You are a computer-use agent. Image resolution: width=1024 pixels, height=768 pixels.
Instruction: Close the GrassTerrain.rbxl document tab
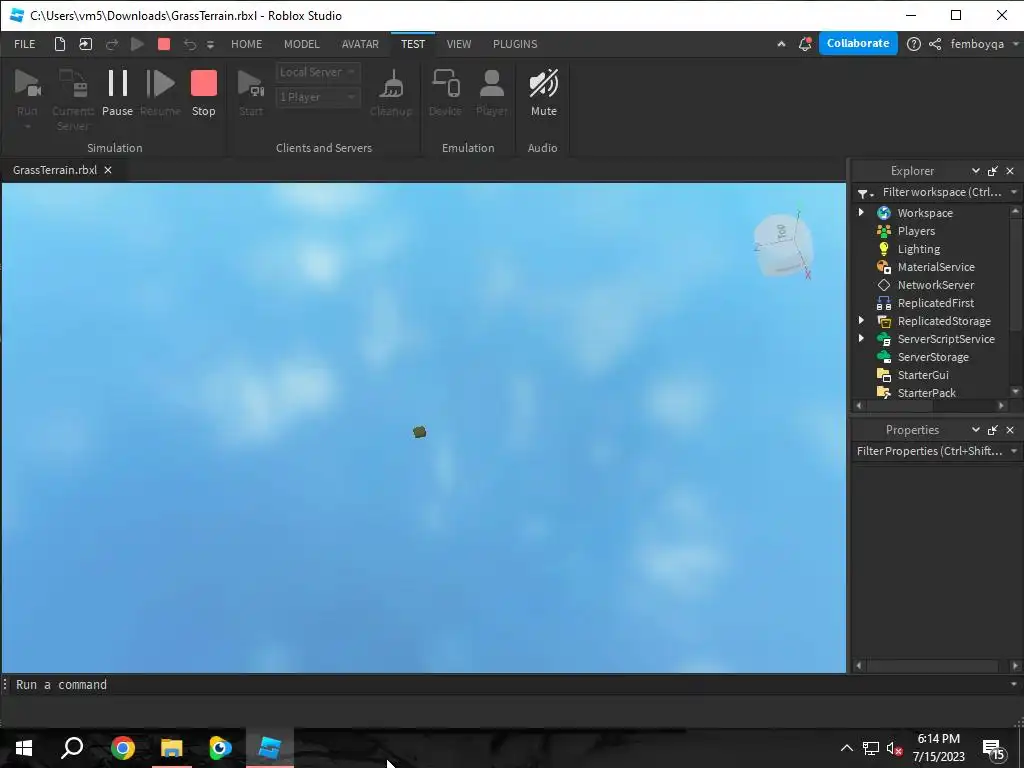click(108, 170)
